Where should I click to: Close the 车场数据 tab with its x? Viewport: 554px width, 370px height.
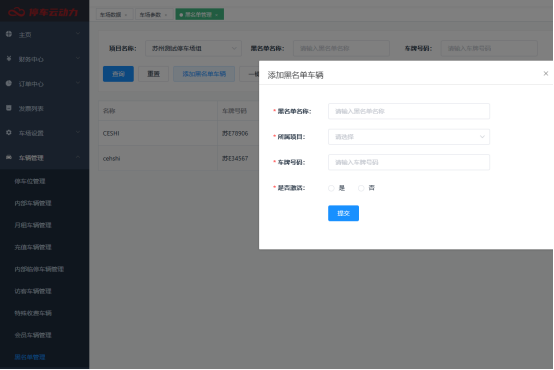pos(126,15)
